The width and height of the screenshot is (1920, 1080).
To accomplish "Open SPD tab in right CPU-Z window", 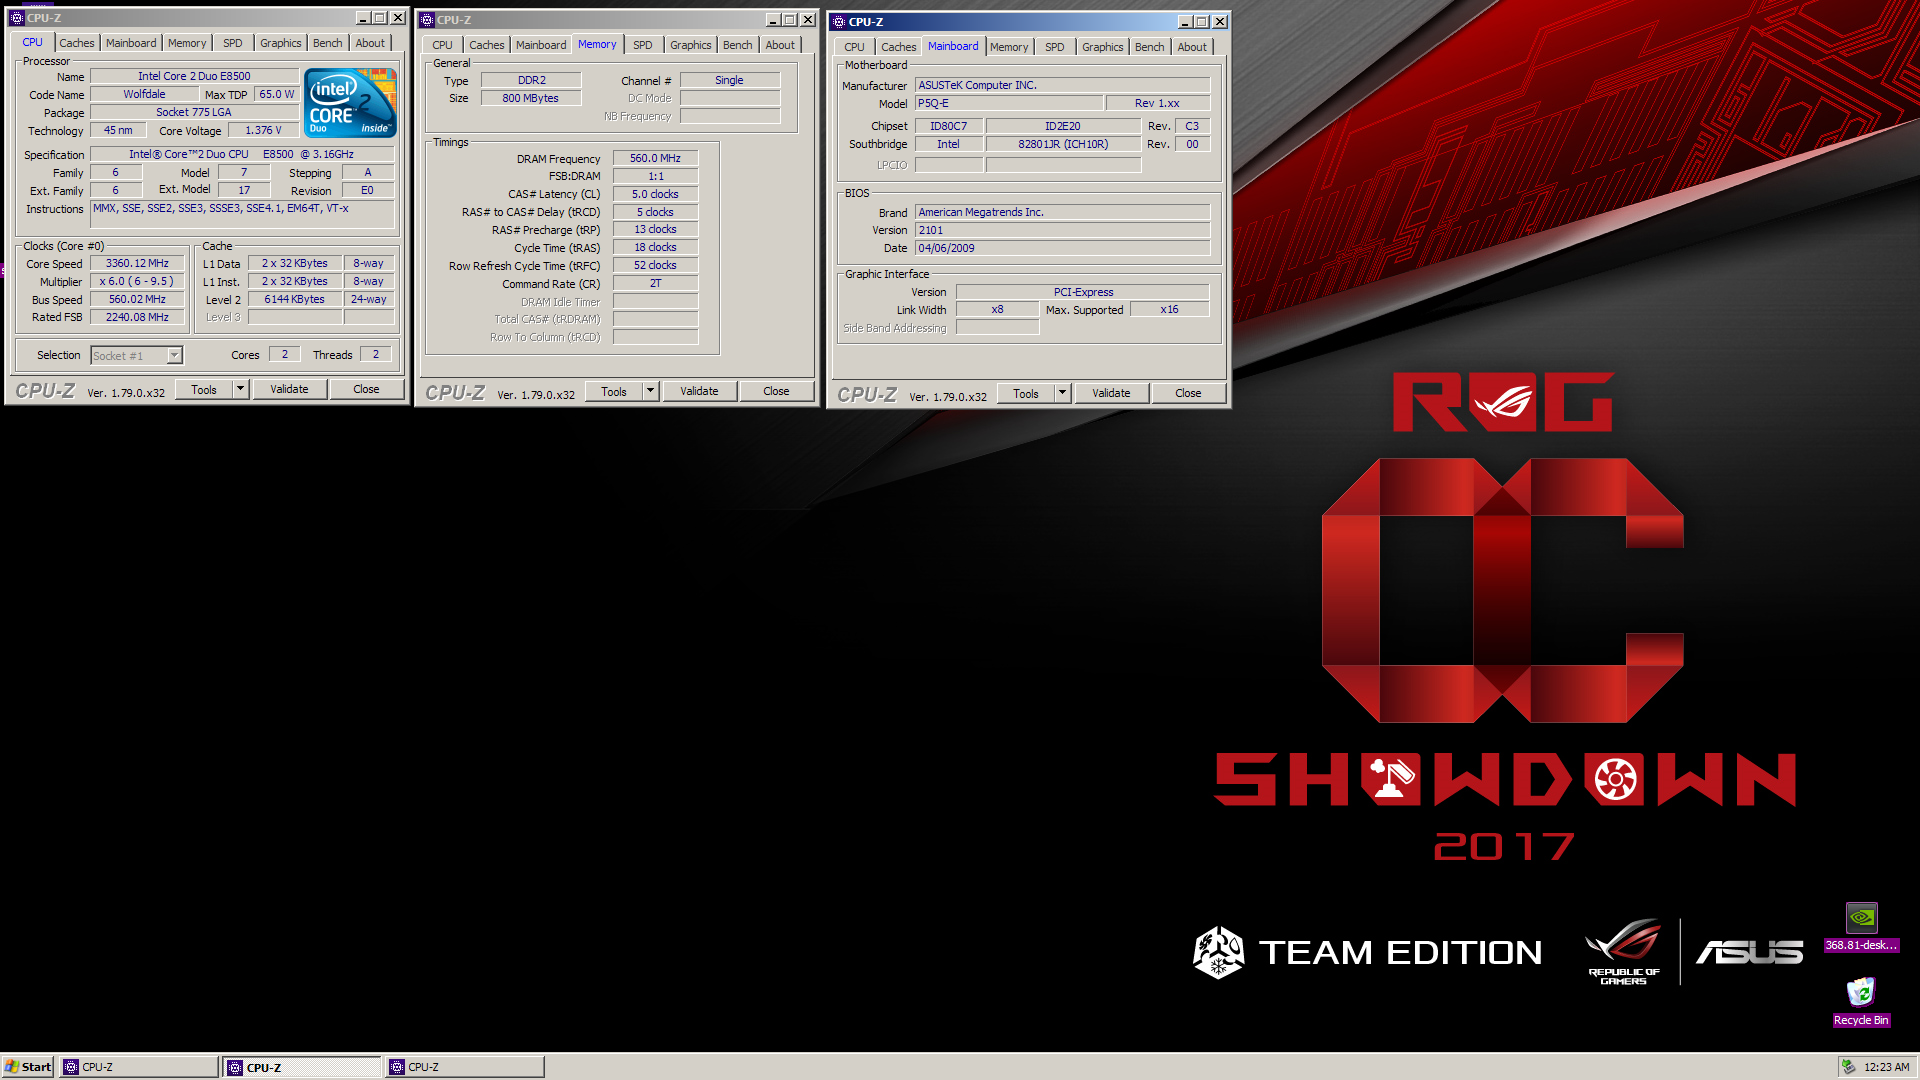I will pyautogui.click(x=1055, y=47).
